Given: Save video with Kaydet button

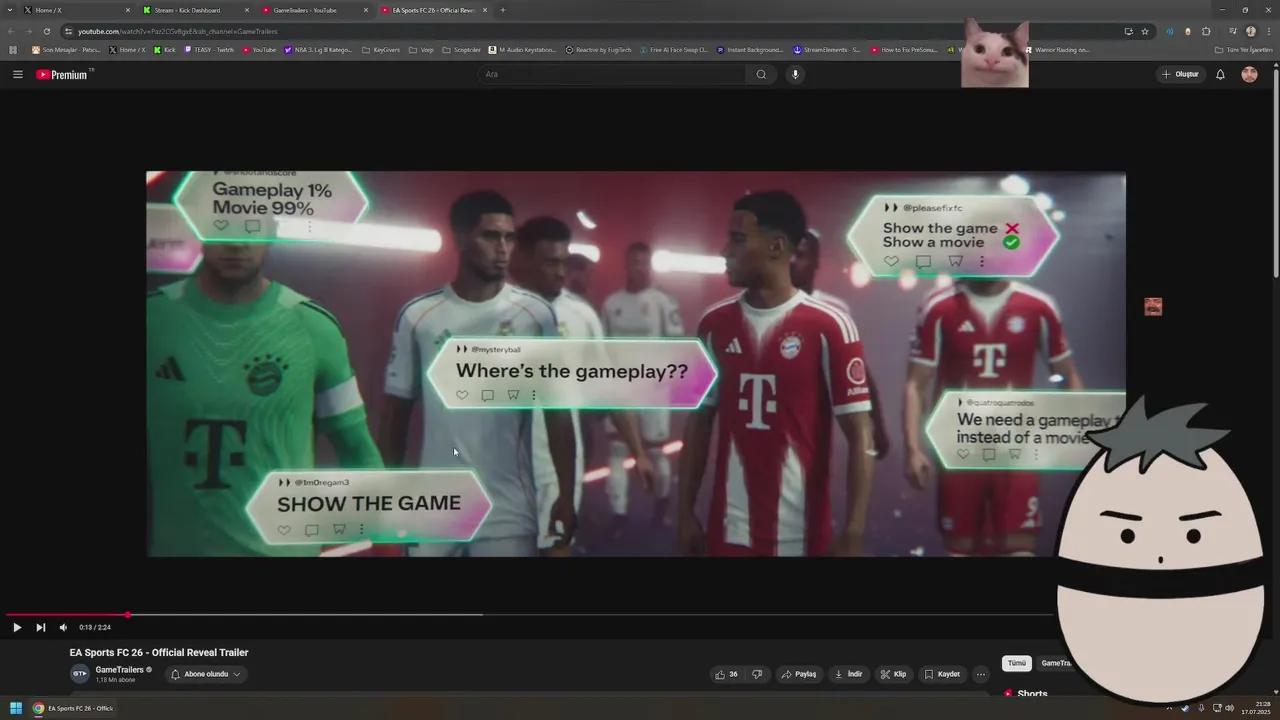Looking at the screenshot, I should pos(942,674).
